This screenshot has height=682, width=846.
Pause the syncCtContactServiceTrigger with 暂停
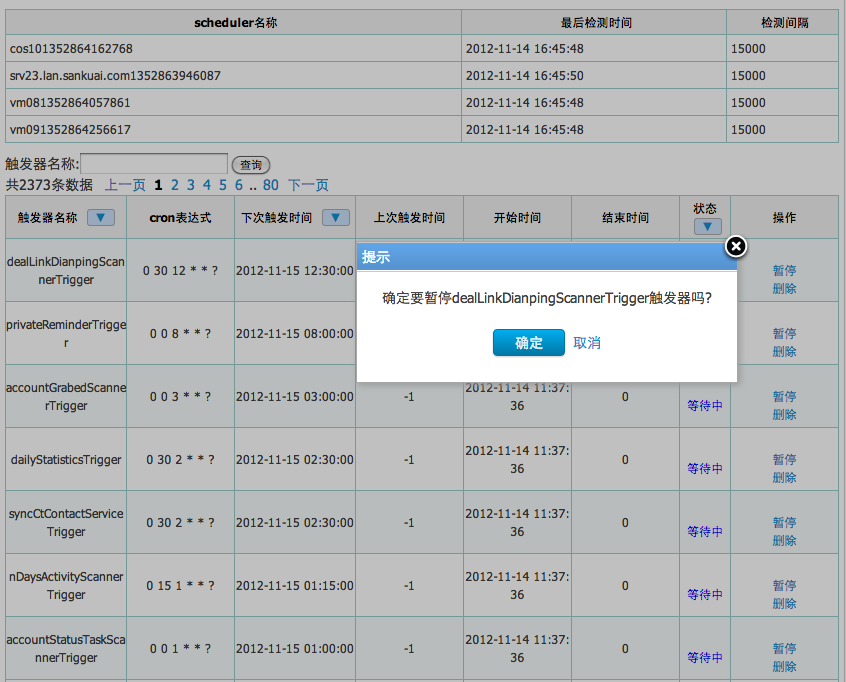tap(784, 523)
